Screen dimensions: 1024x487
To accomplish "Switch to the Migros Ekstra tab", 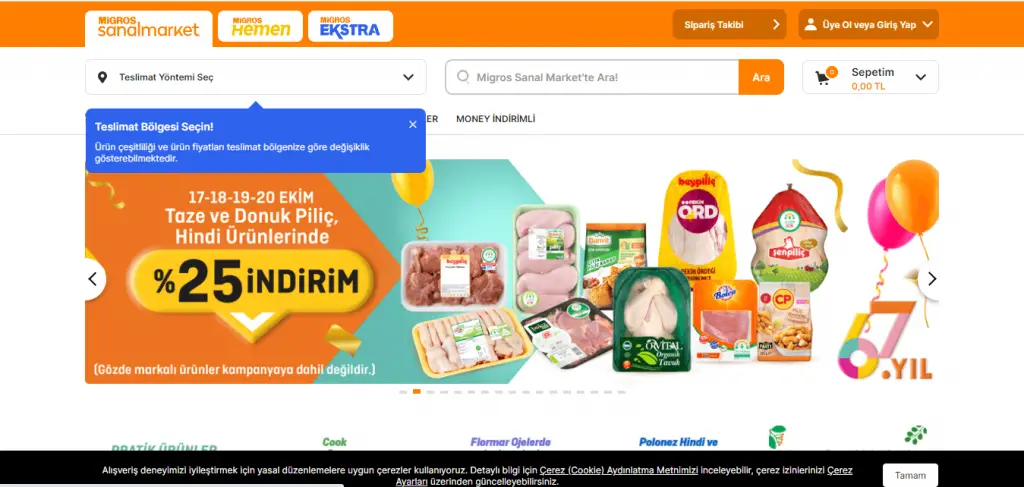I will pos(351,27).
